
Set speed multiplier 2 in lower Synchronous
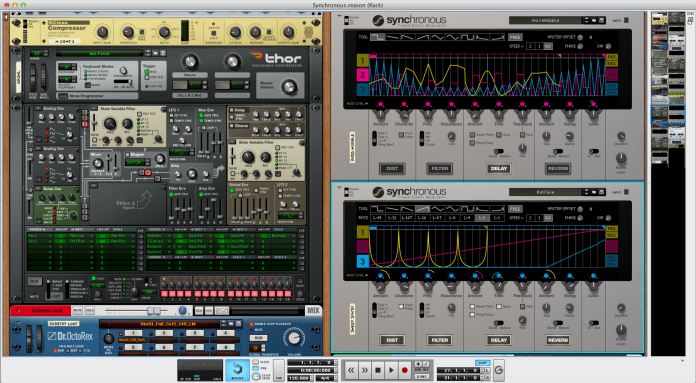tap(530, 218)
